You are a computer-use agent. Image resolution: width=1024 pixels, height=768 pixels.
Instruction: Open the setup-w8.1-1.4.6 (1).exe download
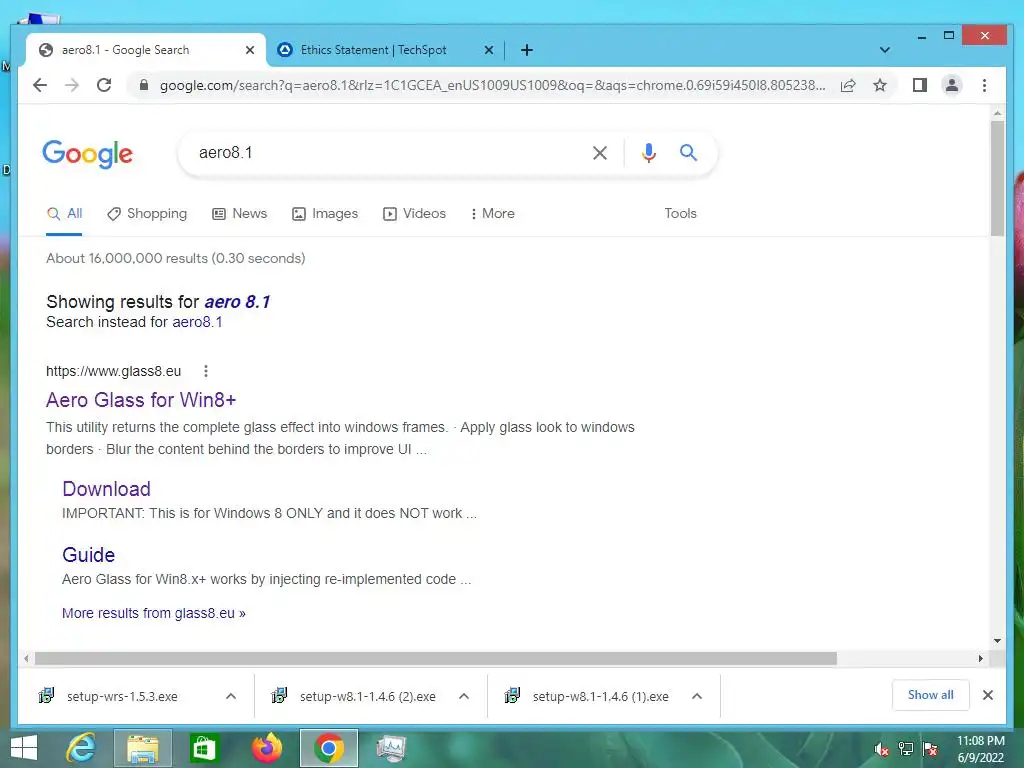(x=601, y=696)
